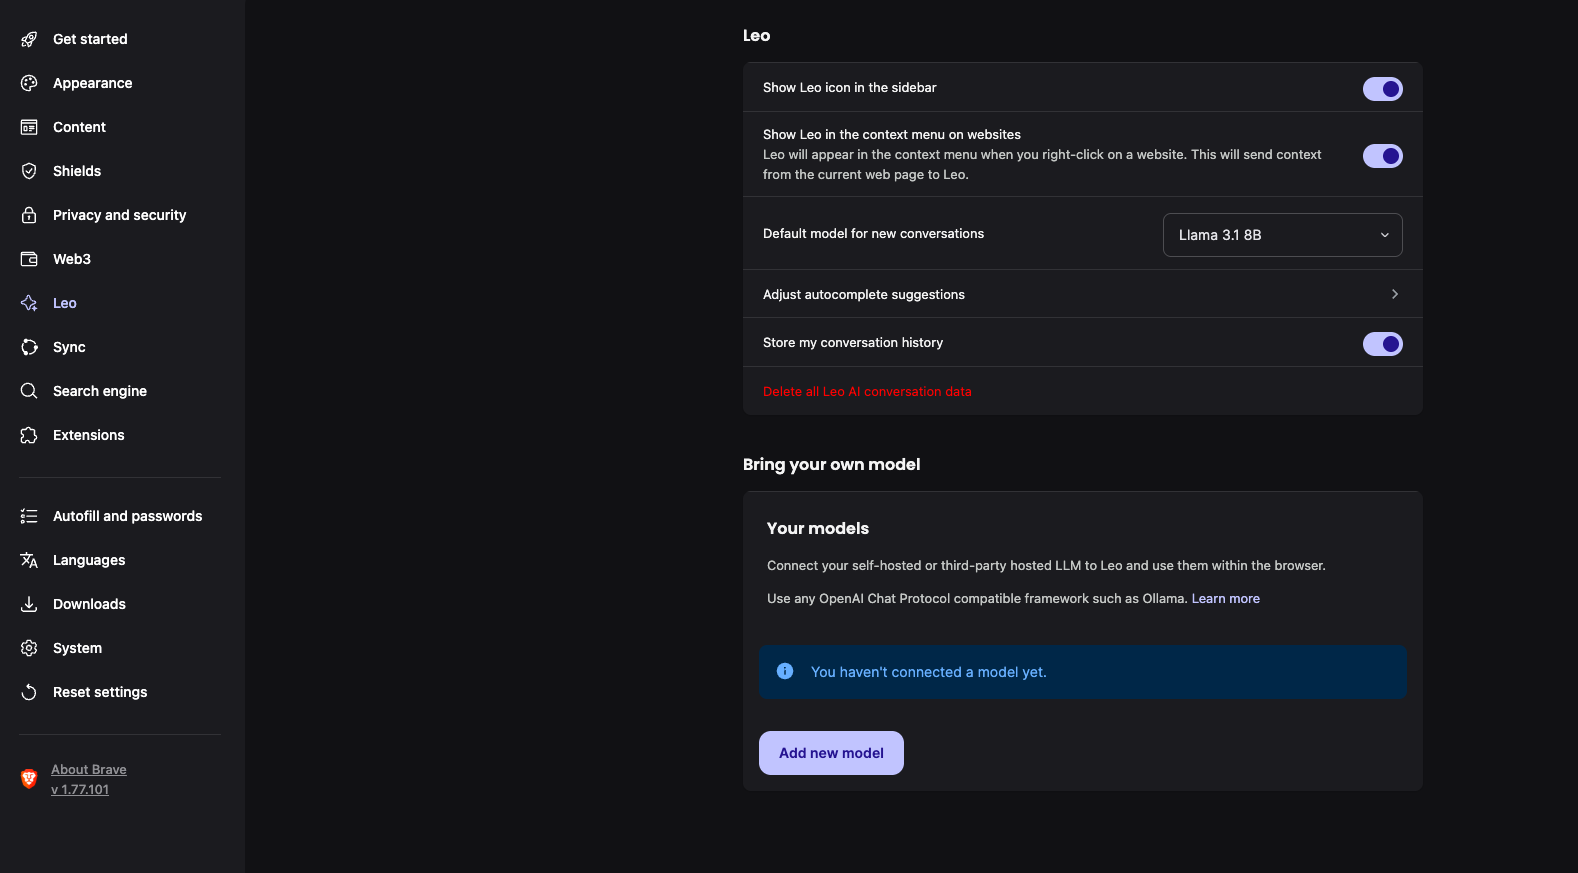The height and width of the screenshot is (873, 1578).
Task: Click the Sync icon in sidebar
Action: (29, 347)
